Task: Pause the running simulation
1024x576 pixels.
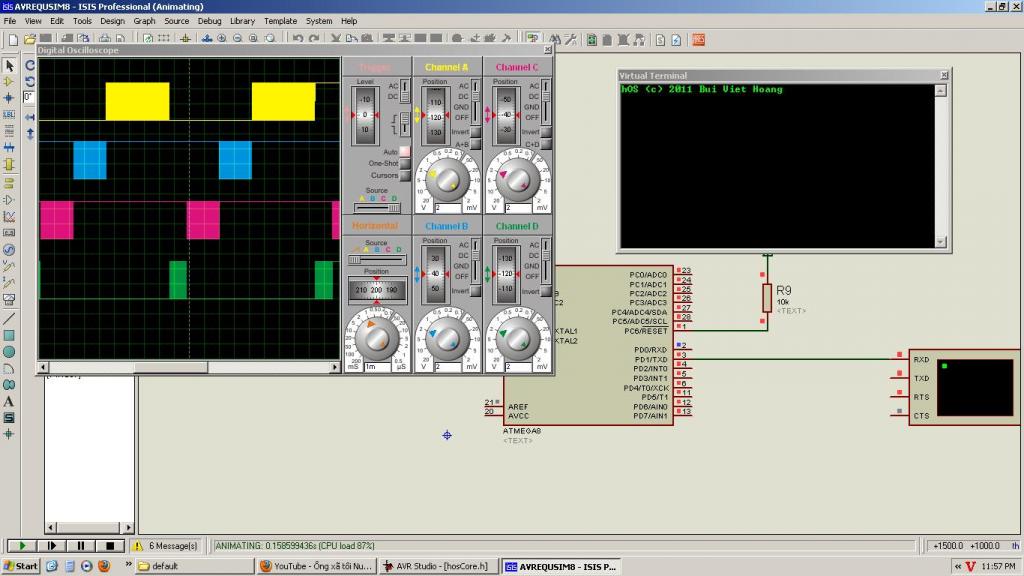Action: point(79,546)
